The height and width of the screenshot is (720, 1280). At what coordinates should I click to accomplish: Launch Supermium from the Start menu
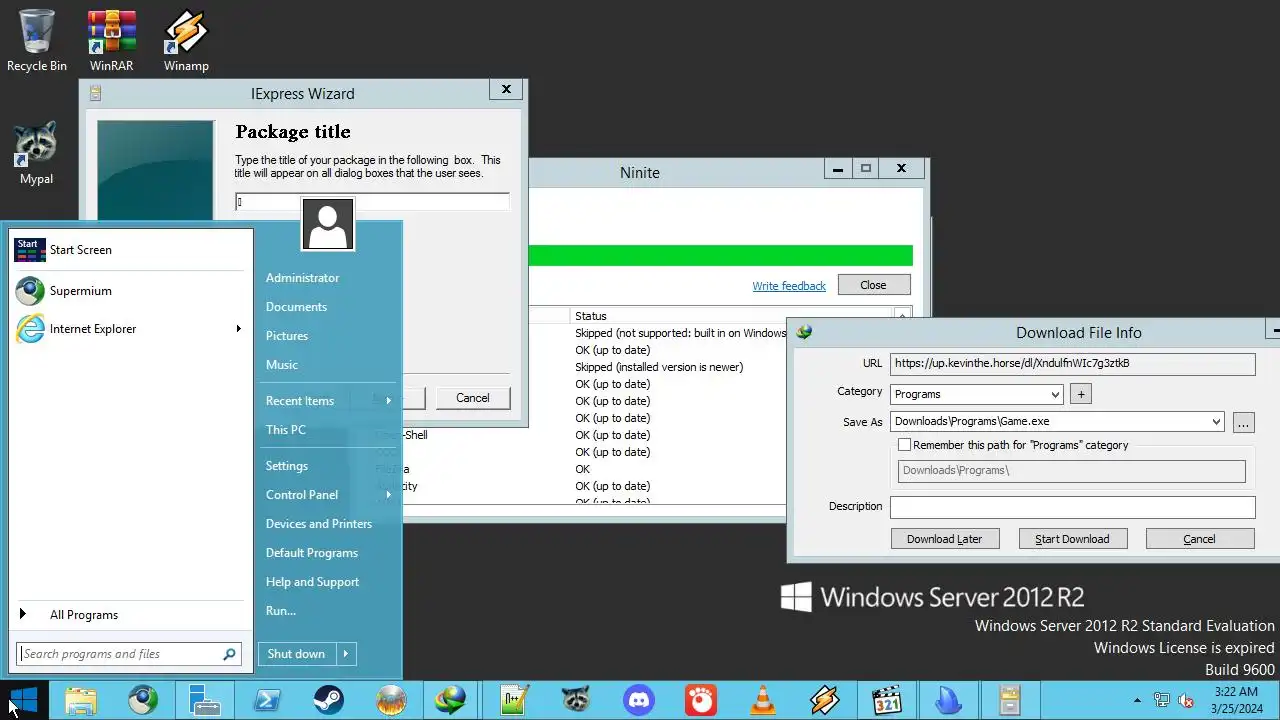coord(130,291)
